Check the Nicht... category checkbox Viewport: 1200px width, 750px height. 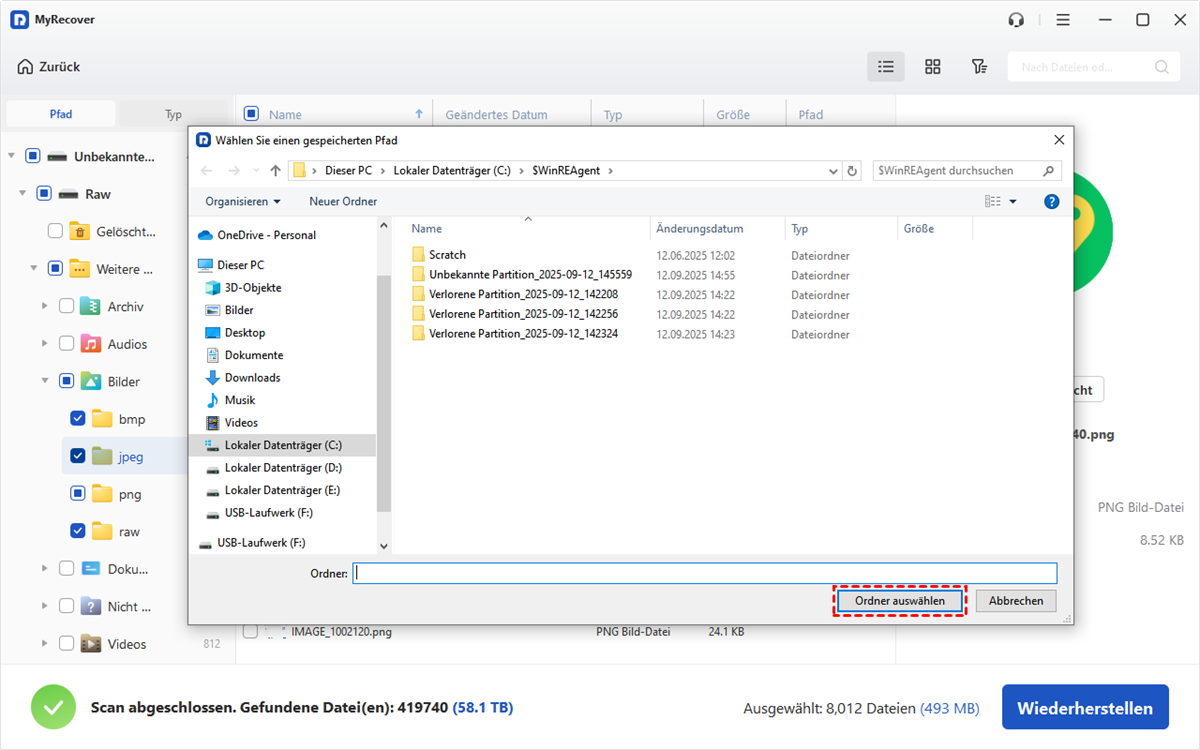66,606
